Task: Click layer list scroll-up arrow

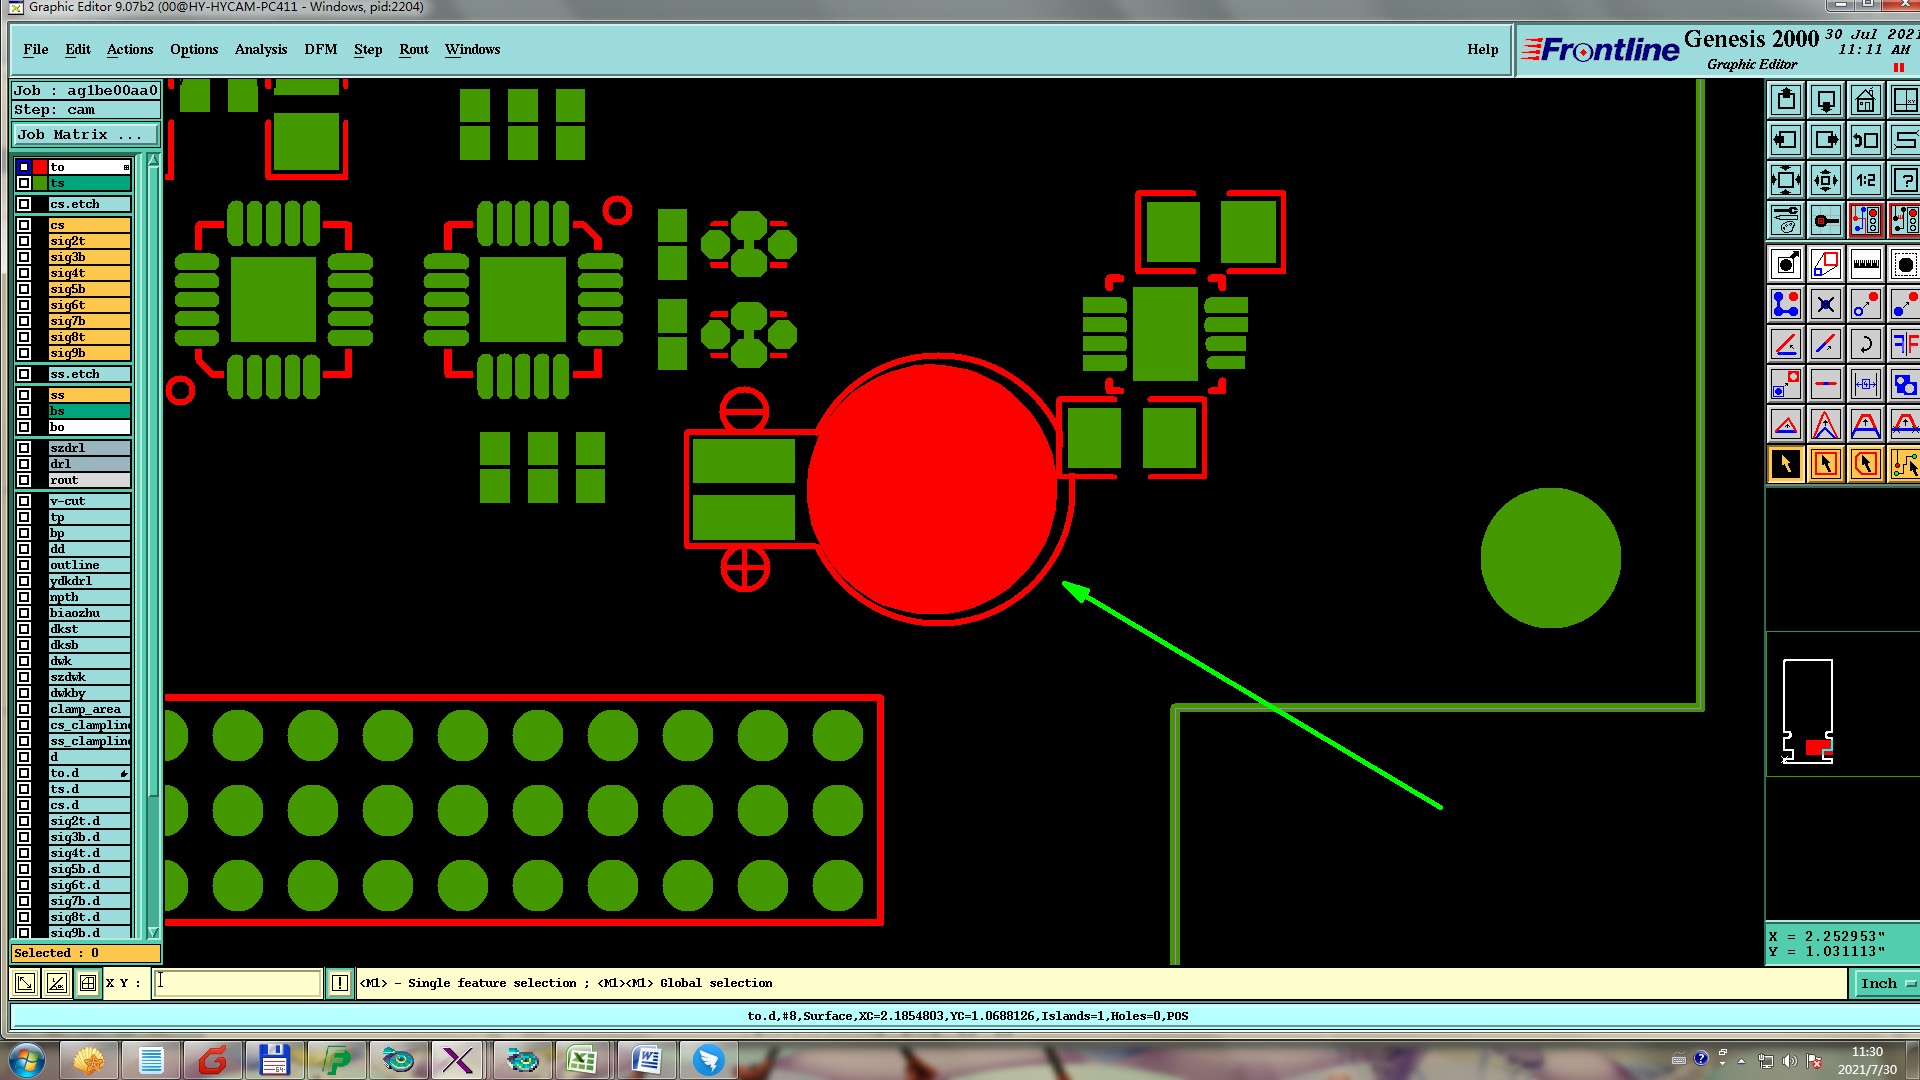Action: click(x=153, y=160)
